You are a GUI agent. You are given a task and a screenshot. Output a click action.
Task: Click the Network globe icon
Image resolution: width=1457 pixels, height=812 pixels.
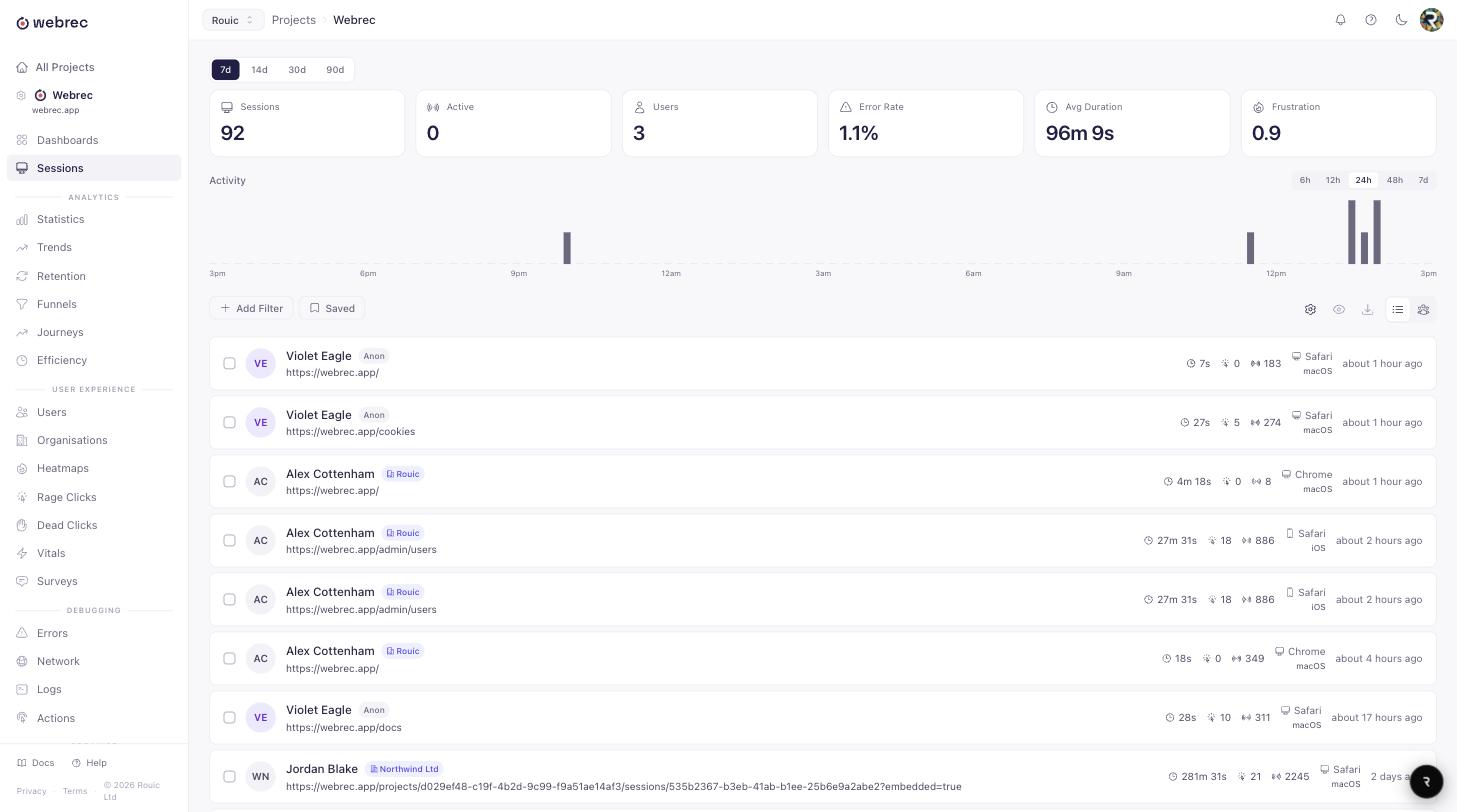pyautogui.click(x=22, y=661)
